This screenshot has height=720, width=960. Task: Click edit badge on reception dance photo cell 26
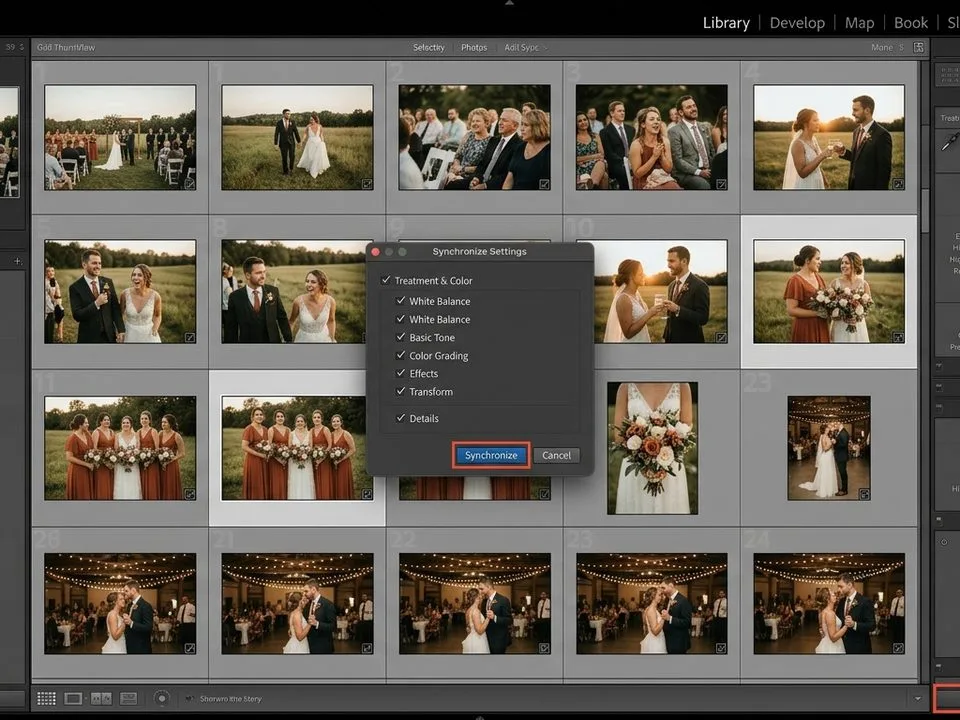[190, 648]
